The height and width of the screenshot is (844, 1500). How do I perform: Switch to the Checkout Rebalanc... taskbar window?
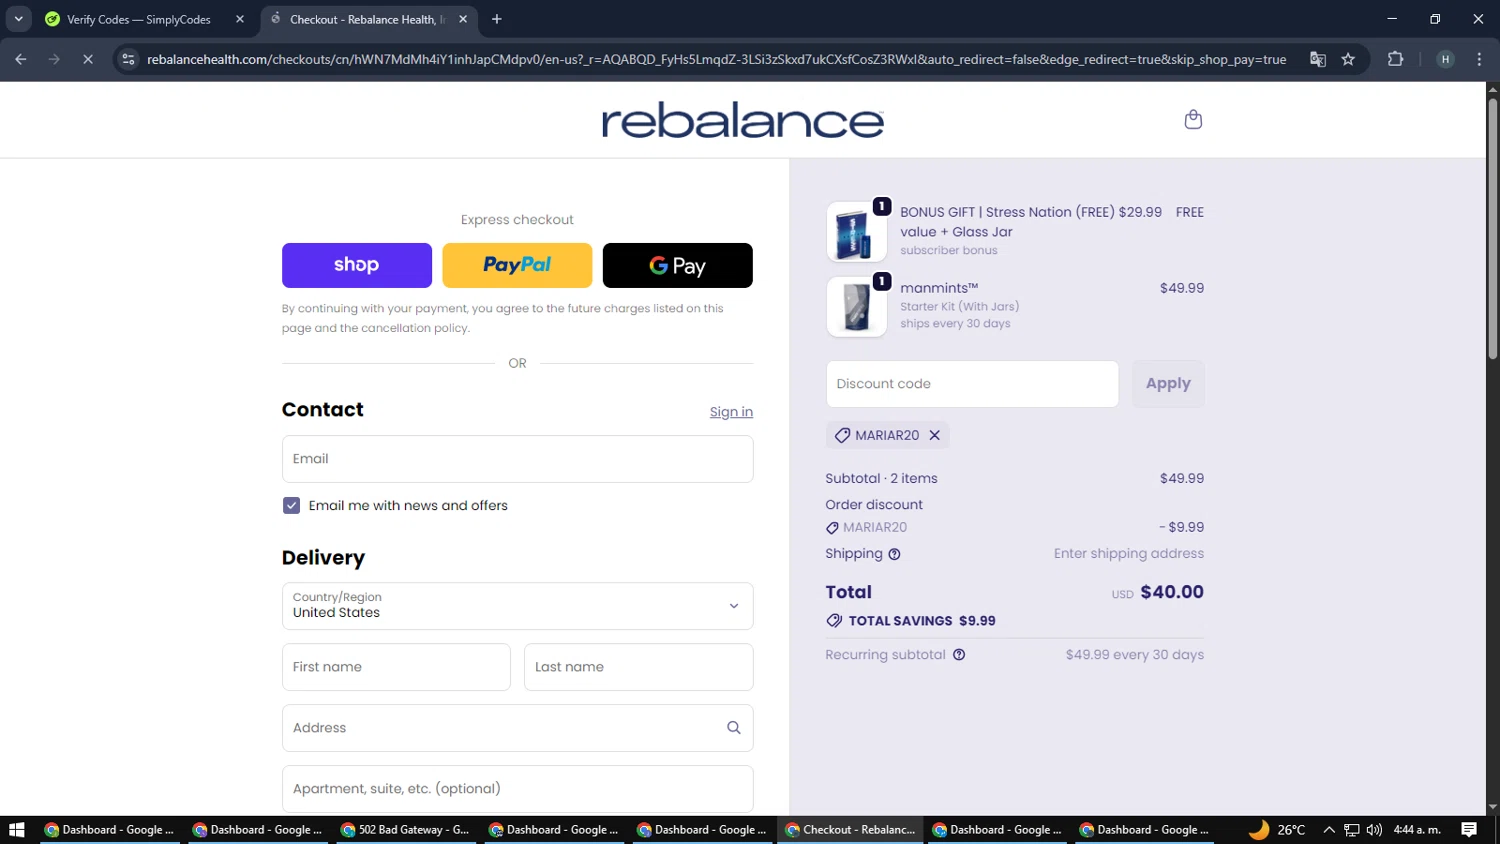click(851, 830)
